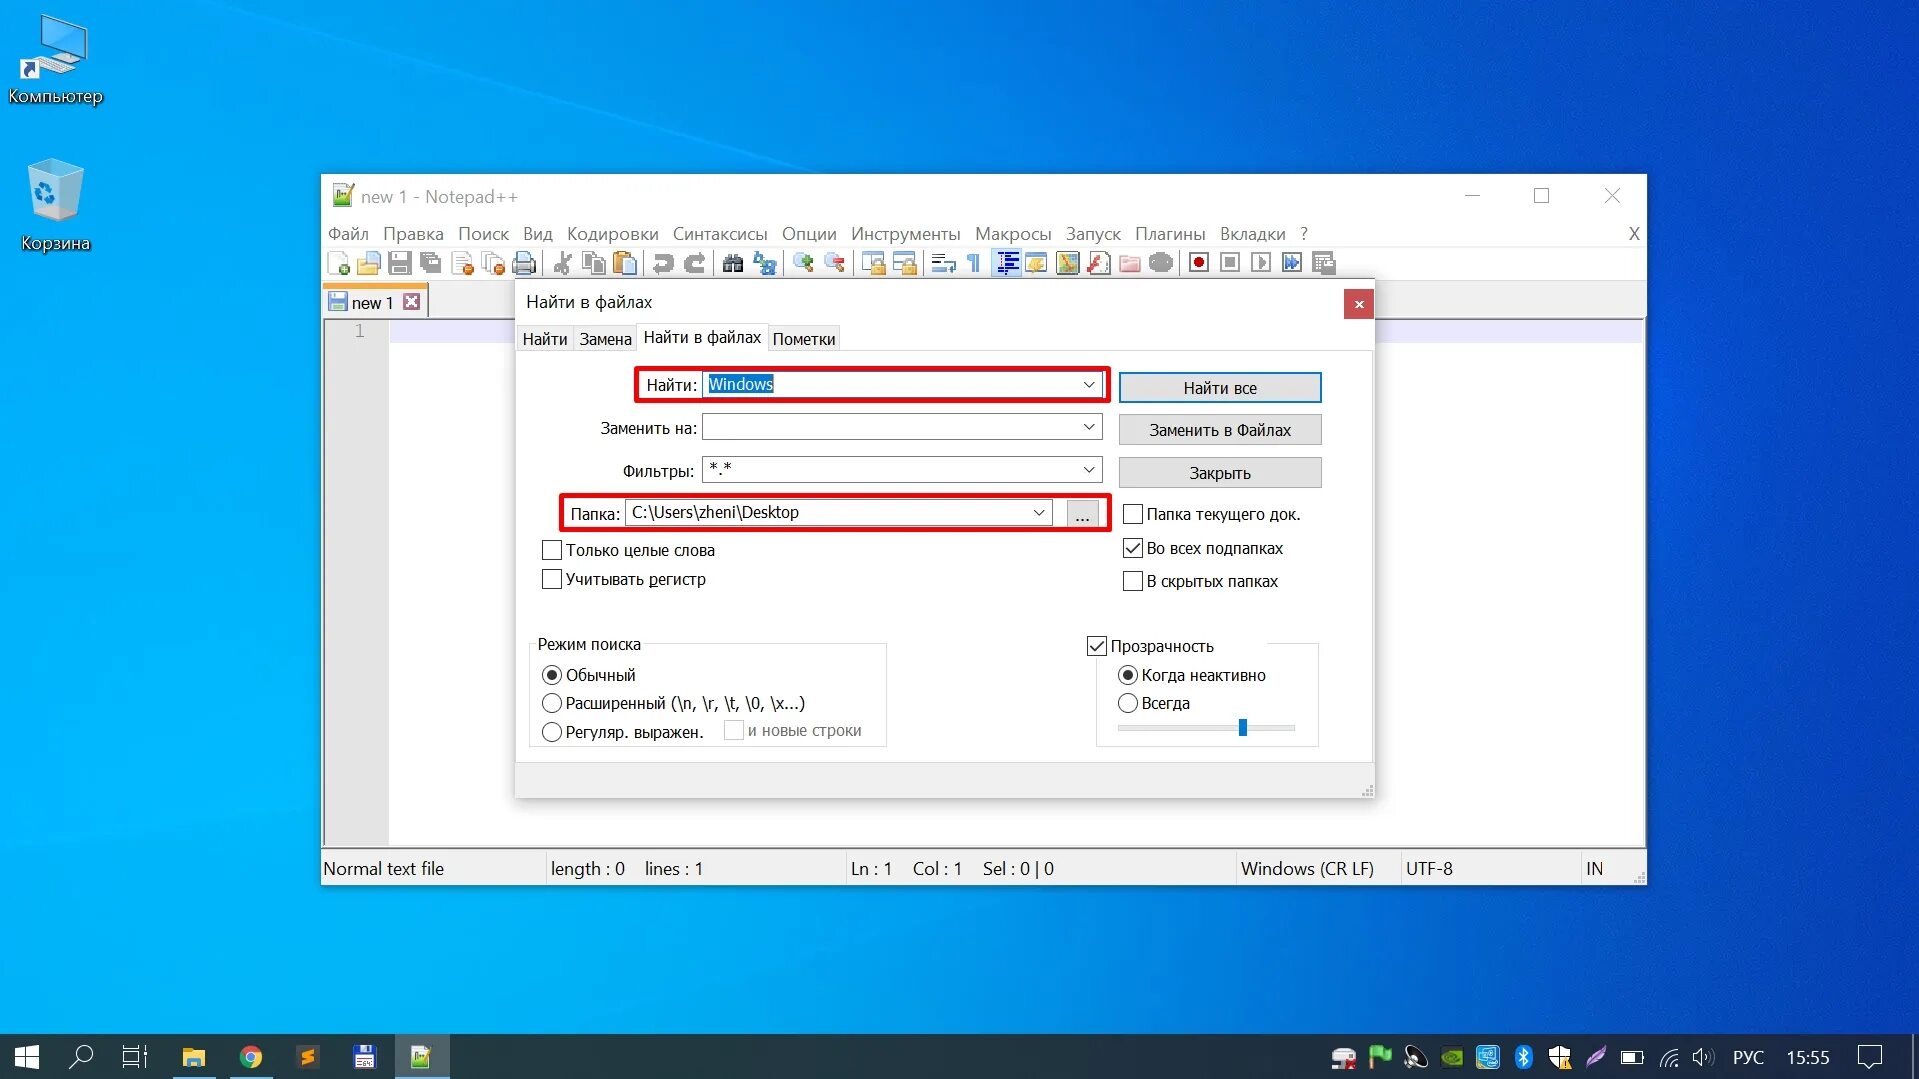Expand the 'Заменить на' dropdown arrow
Image resolution: width=1919 pixels, height=1079 pixels.
coord(1089,427)
